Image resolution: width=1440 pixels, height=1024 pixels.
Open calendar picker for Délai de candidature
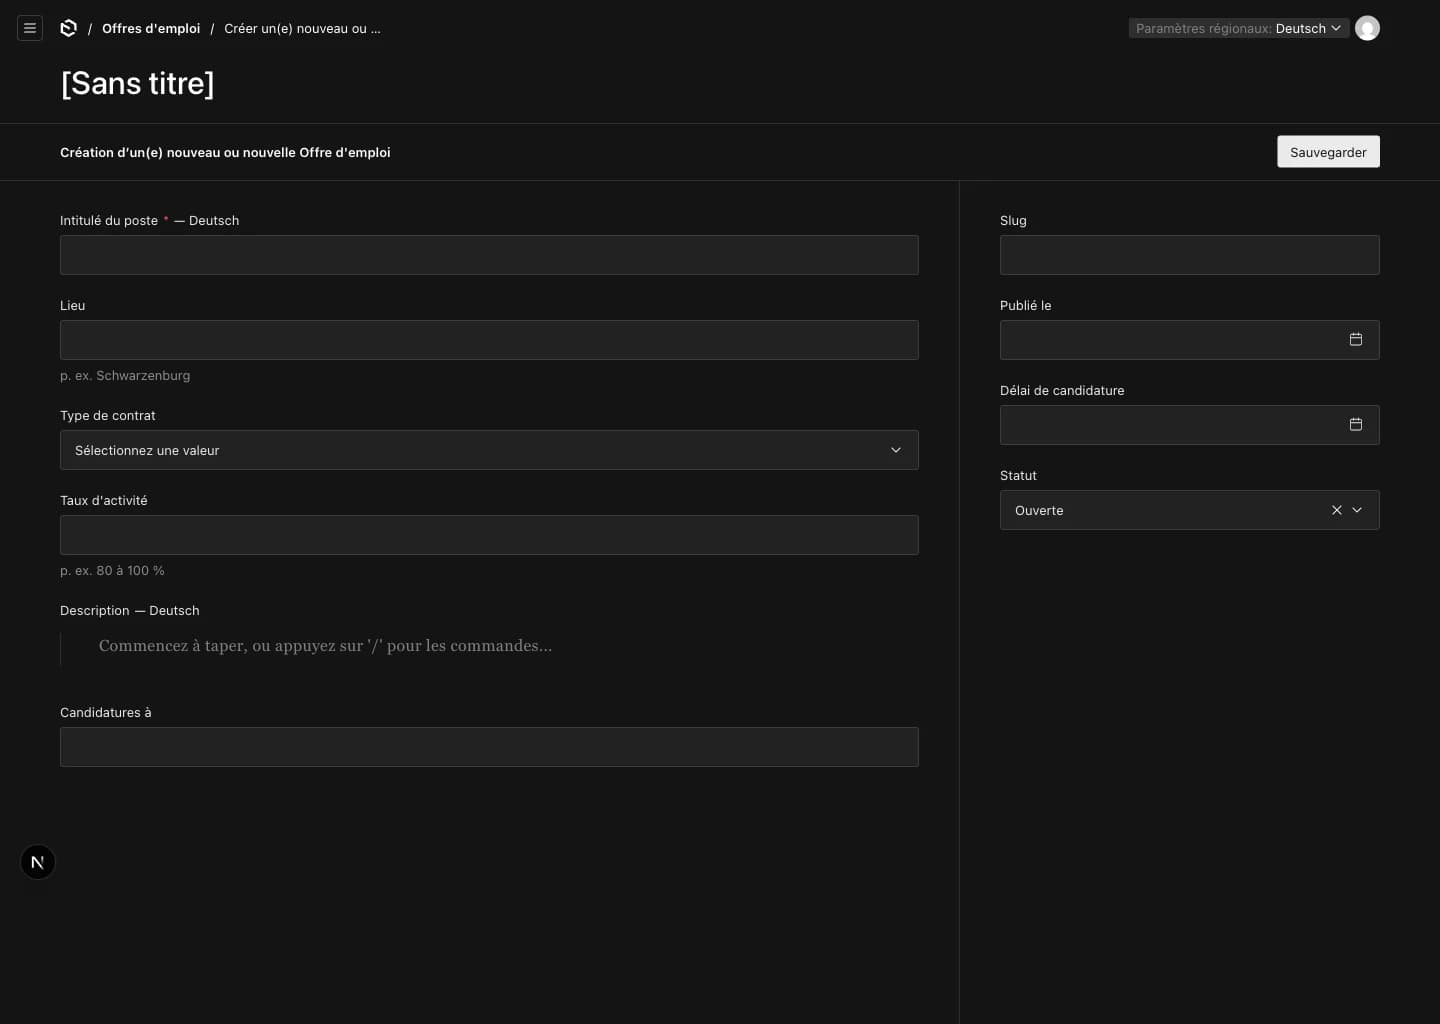coord(1356,425)
